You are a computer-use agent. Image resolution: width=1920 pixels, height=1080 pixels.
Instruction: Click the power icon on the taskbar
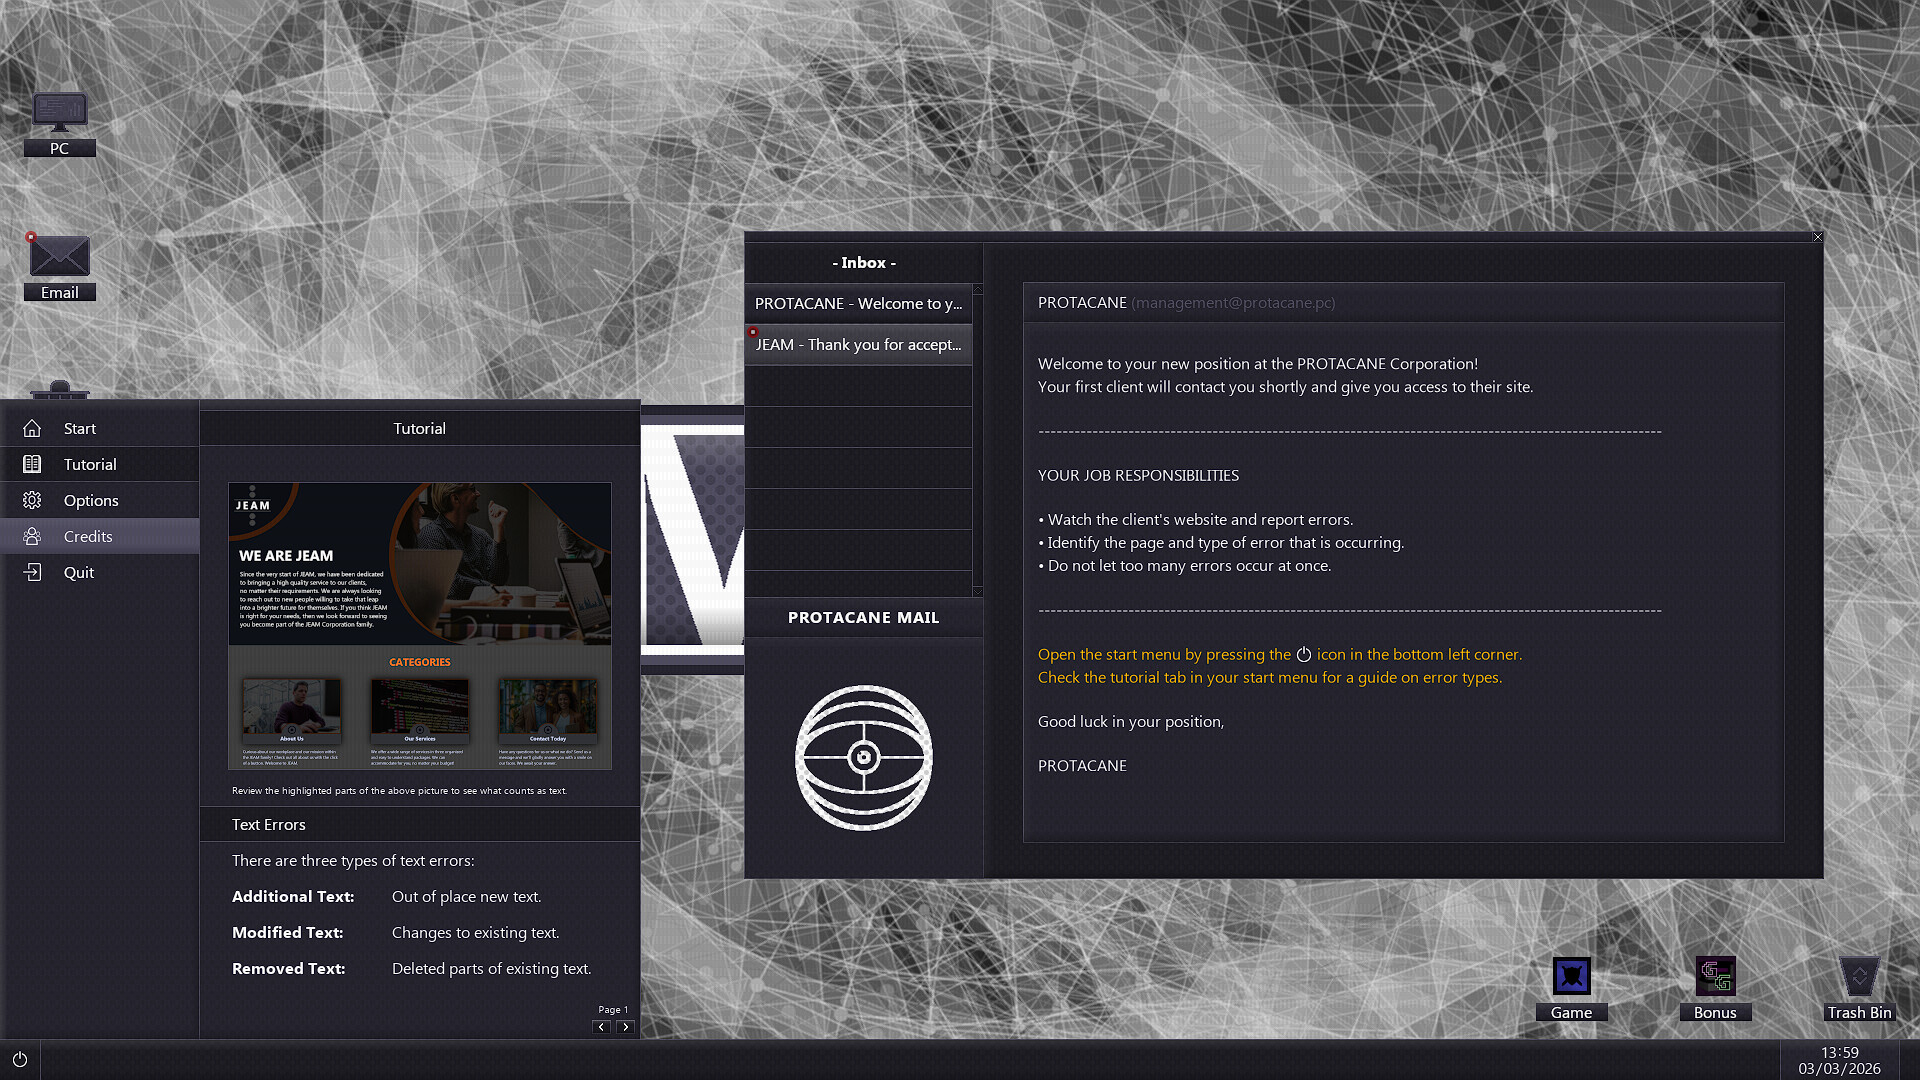(x=20, y=1059)
